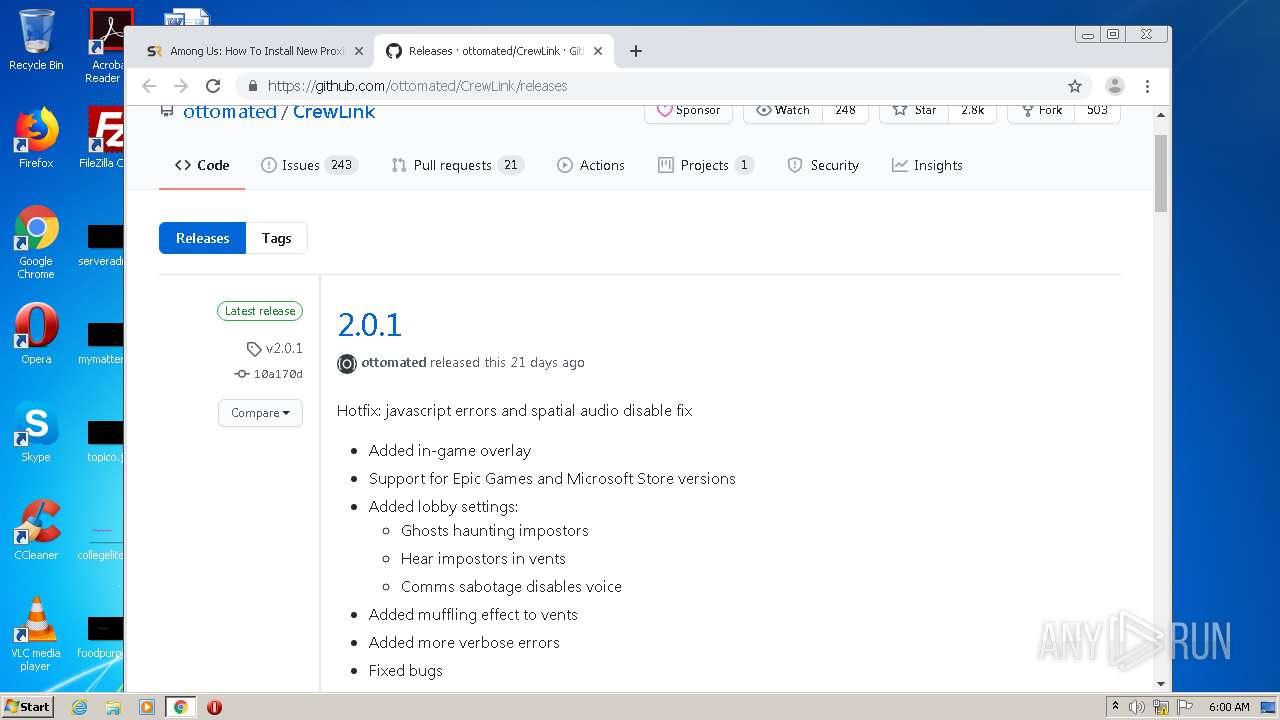View the 248 watchers count
Screen dimensions: 1280x720
[x=845, y=110]
